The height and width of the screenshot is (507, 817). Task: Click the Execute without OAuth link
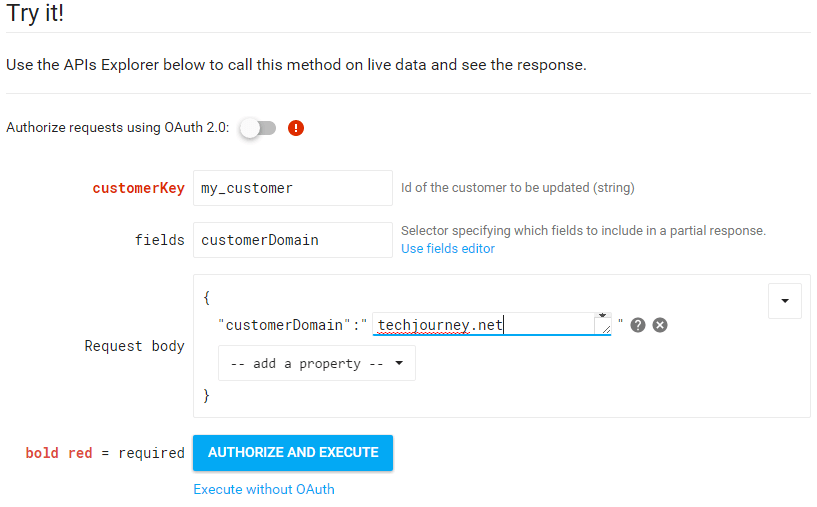pos(264,489)
